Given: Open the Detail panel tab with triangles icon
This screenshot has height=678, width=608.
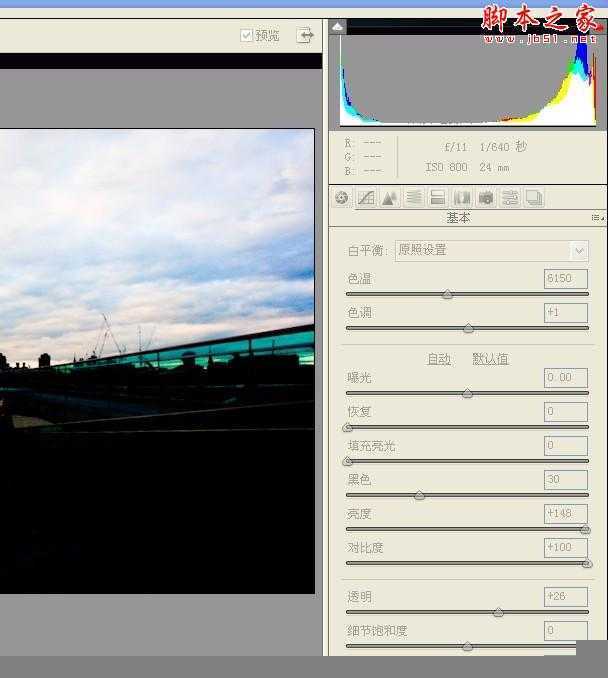Looking at the screenshot, I should point(390,198).
